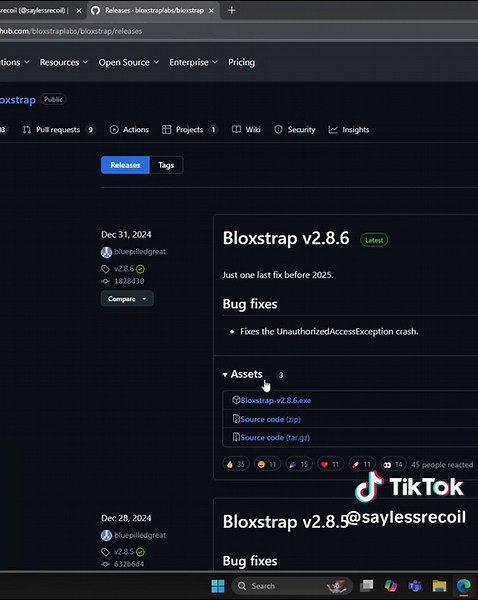Open the Actions tab
This screenshot has height=600, width=478.
[x=129, y=130]
